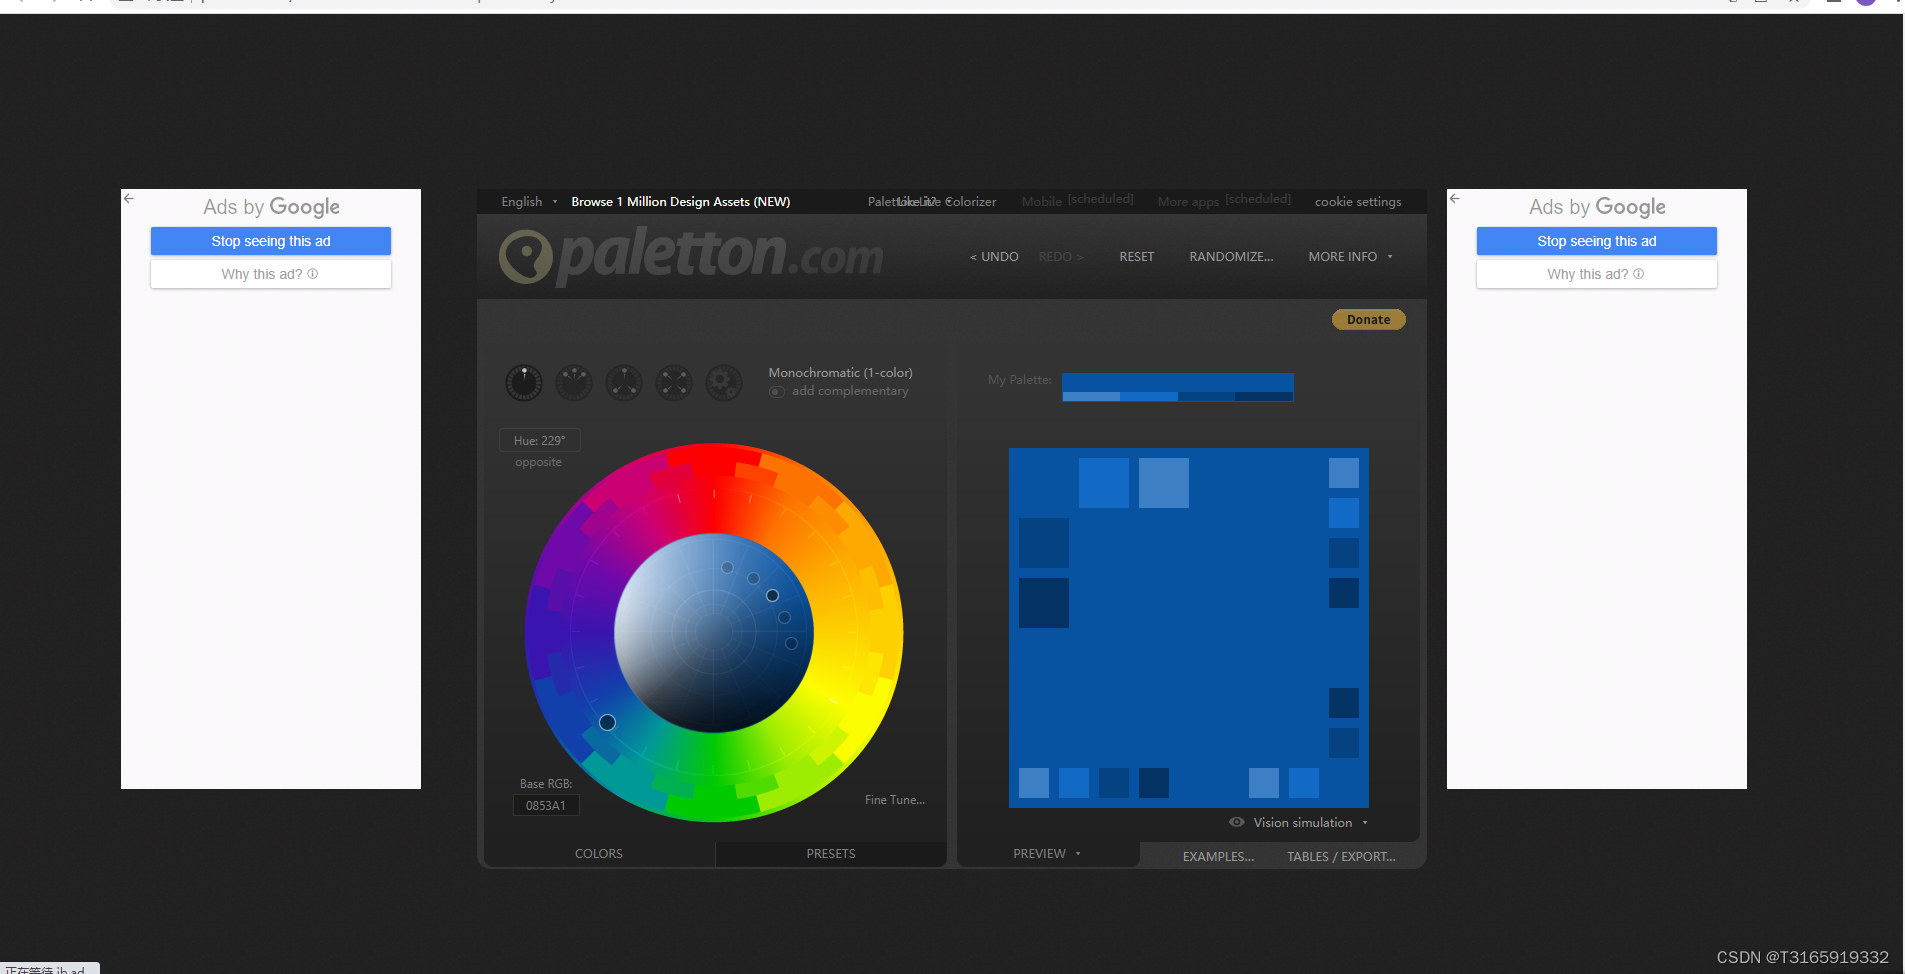1905x974 pixels.
Task: Click the Base RGB 0853A1 field
Action: pos(546,806)
